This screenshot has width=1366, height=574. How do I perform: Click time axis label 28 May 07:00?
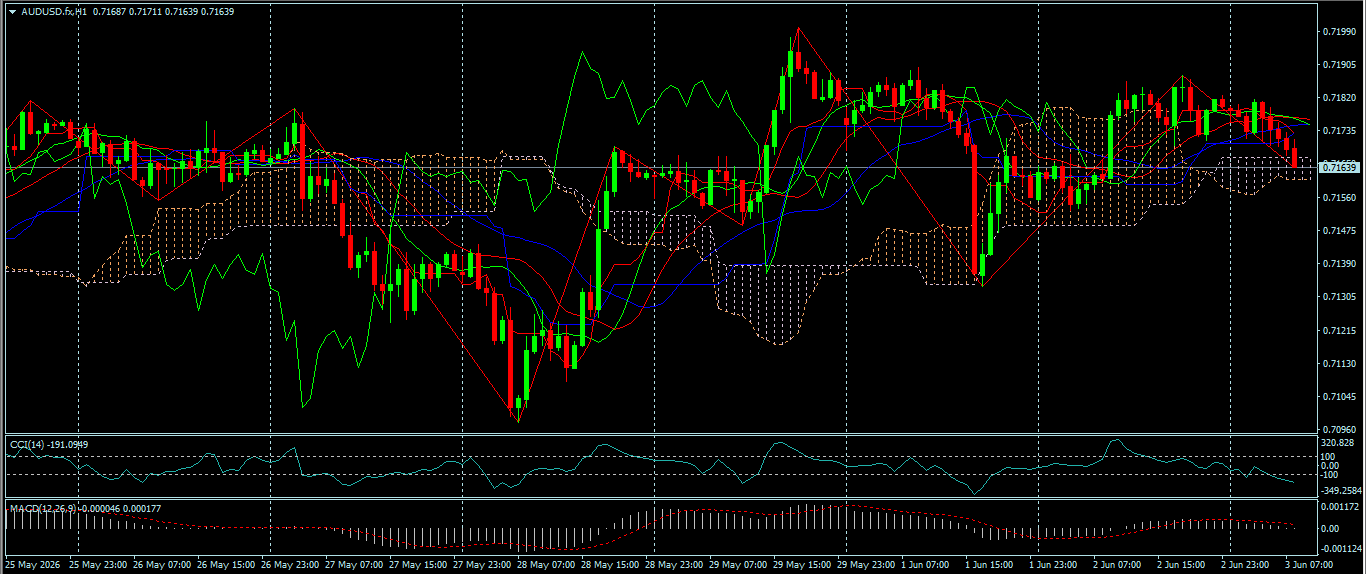click(x=546, y=565)
